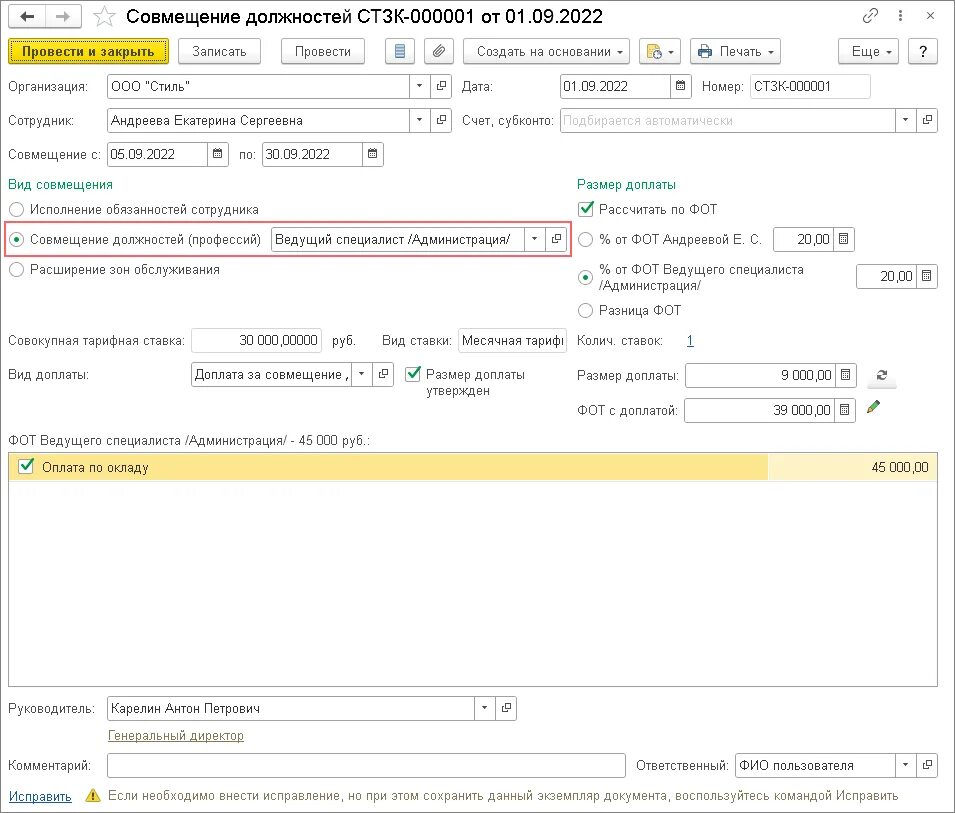
Task: Open the Сотрудник record via open icon
Action: click(x=441, y=120)
